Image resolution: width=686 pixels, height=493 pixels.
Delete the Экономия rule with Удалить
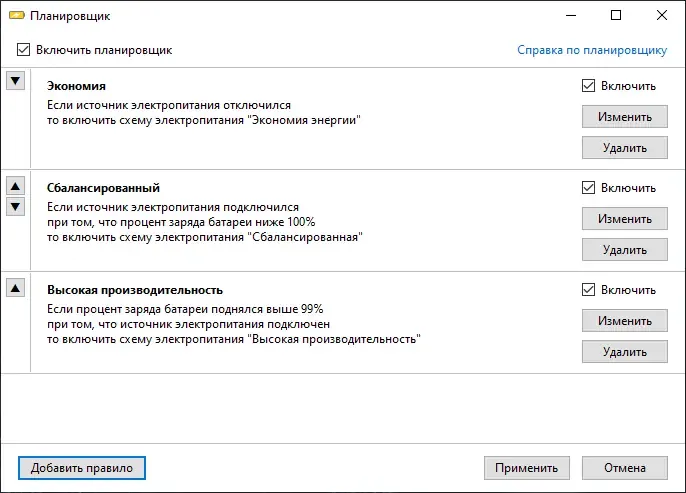[624, 148]
